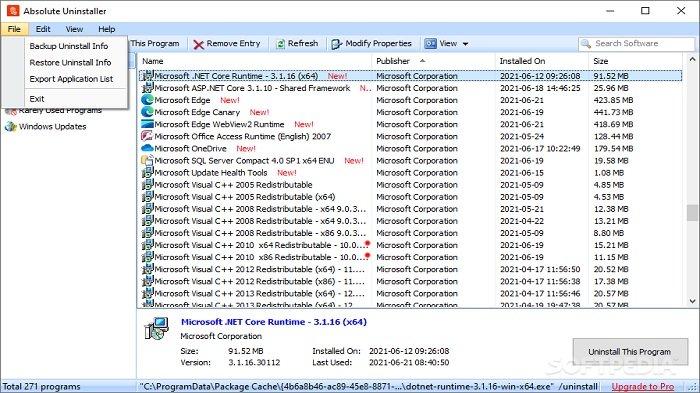Click the SQL Server Compact row icon
This screenshot has width=700, height=393.
(147, 160)
